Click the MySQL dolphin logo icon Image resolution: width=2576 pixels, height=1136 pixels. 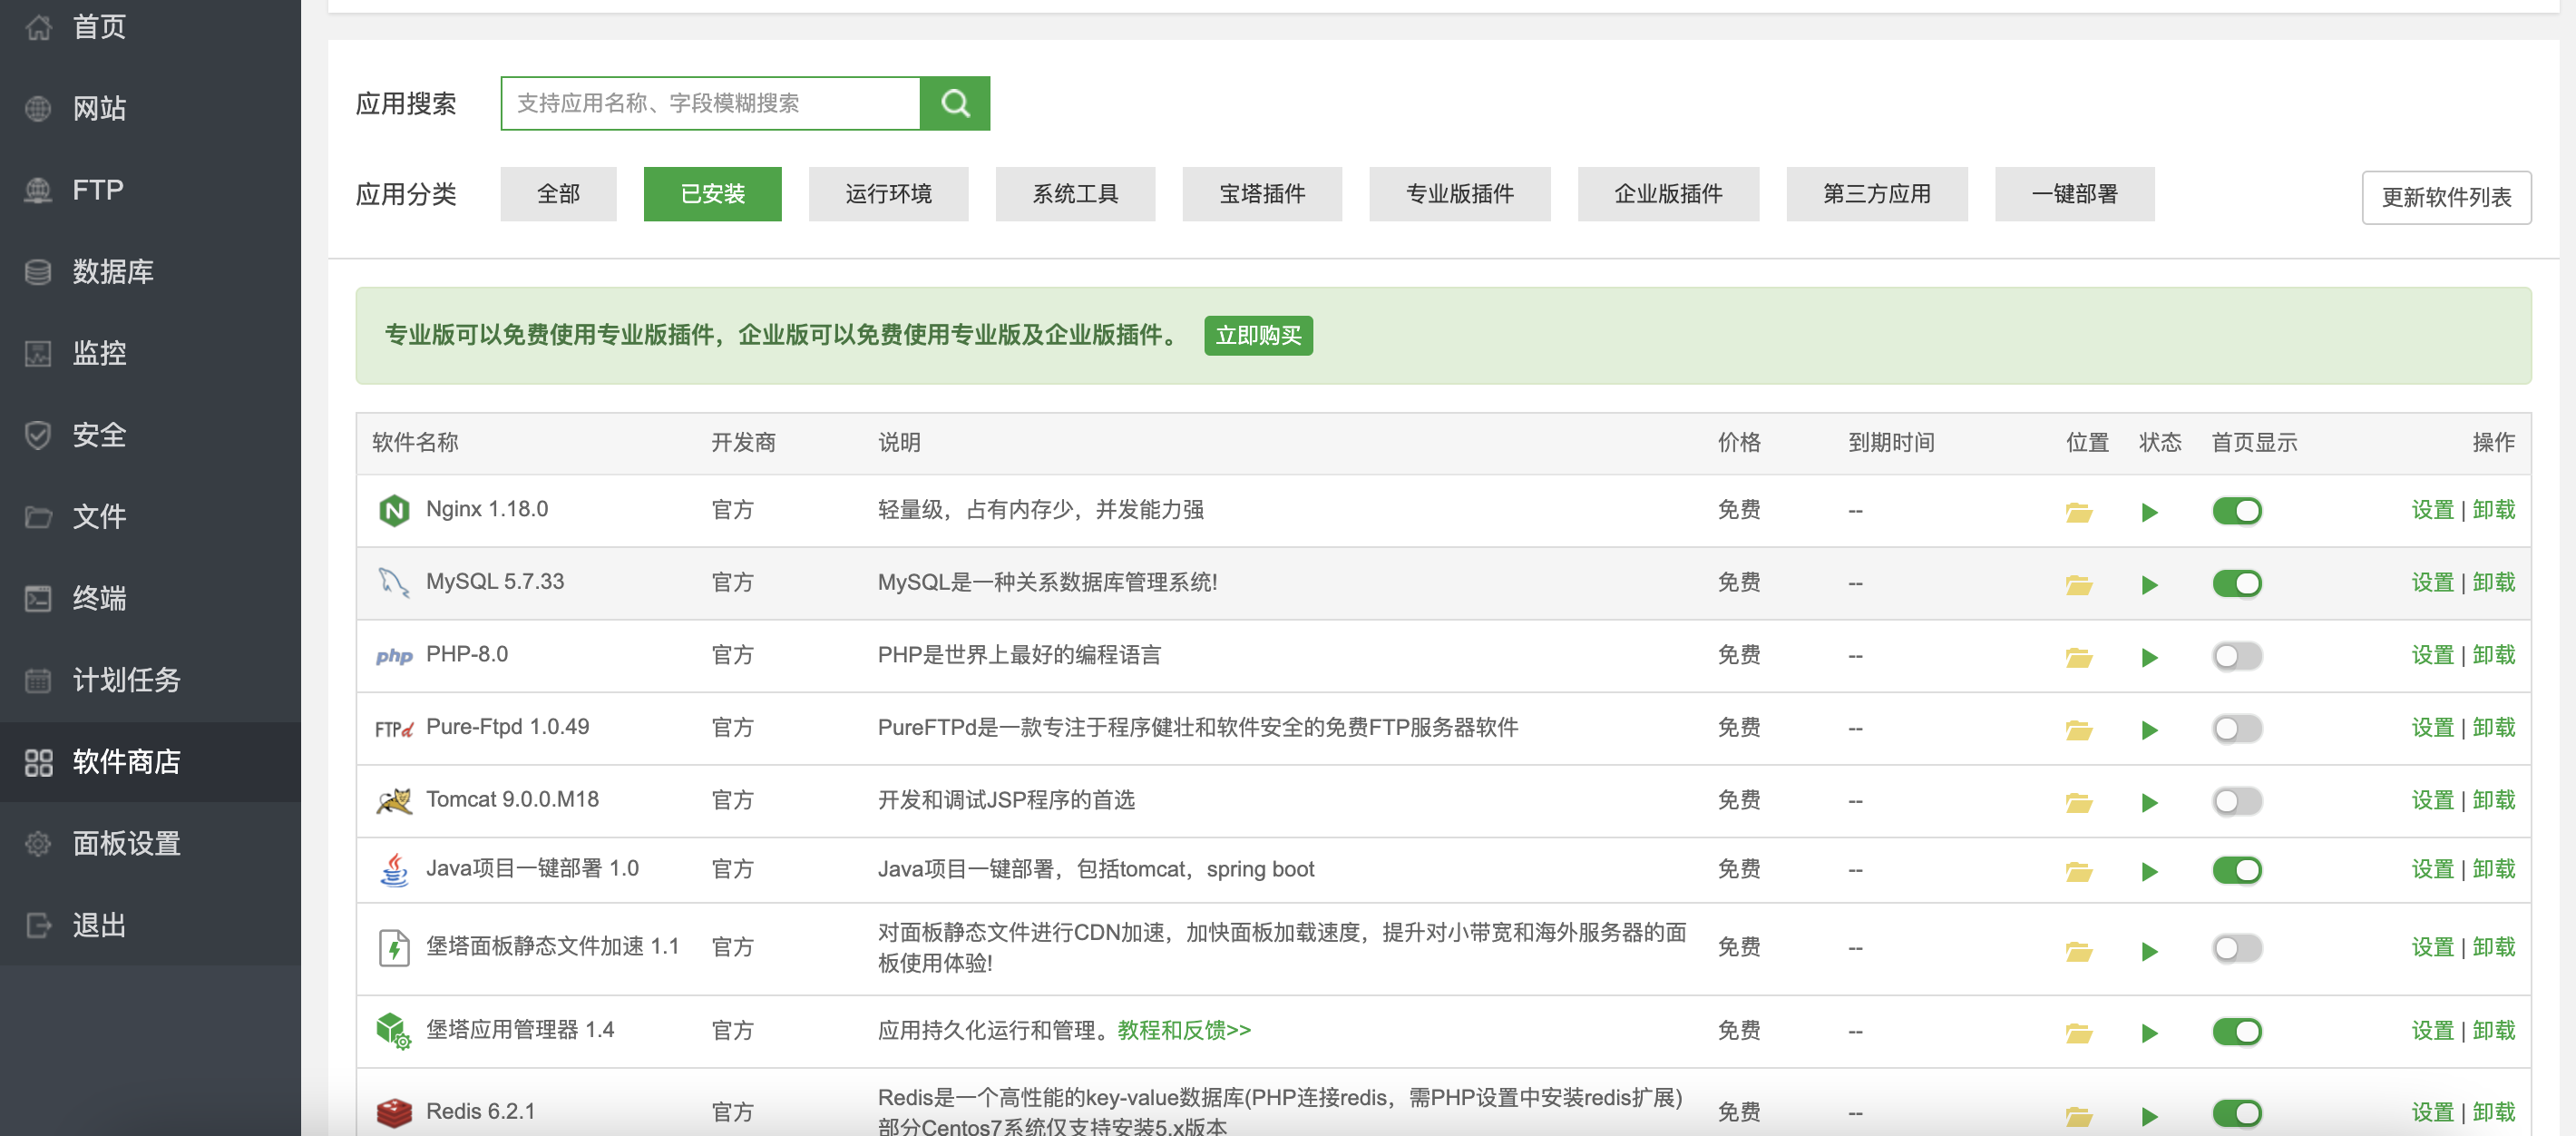pos(394,582)
